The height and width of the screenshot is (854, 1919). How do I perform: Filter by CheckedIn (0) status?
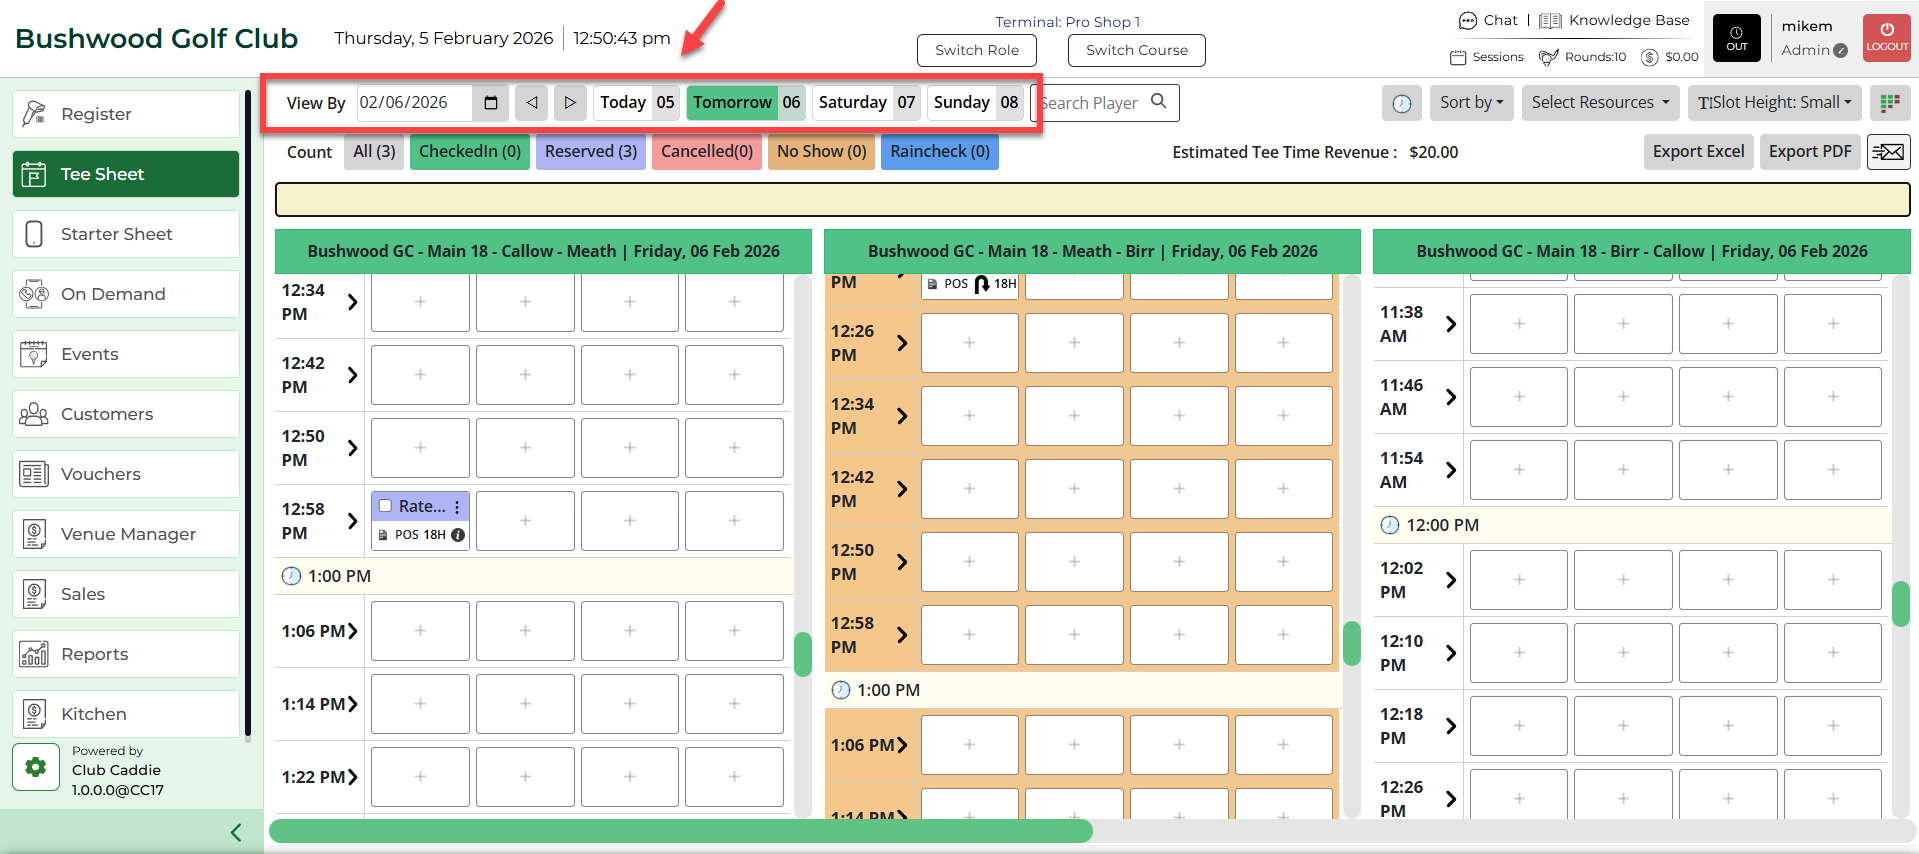pyautogui.click(x=469, y=152)
